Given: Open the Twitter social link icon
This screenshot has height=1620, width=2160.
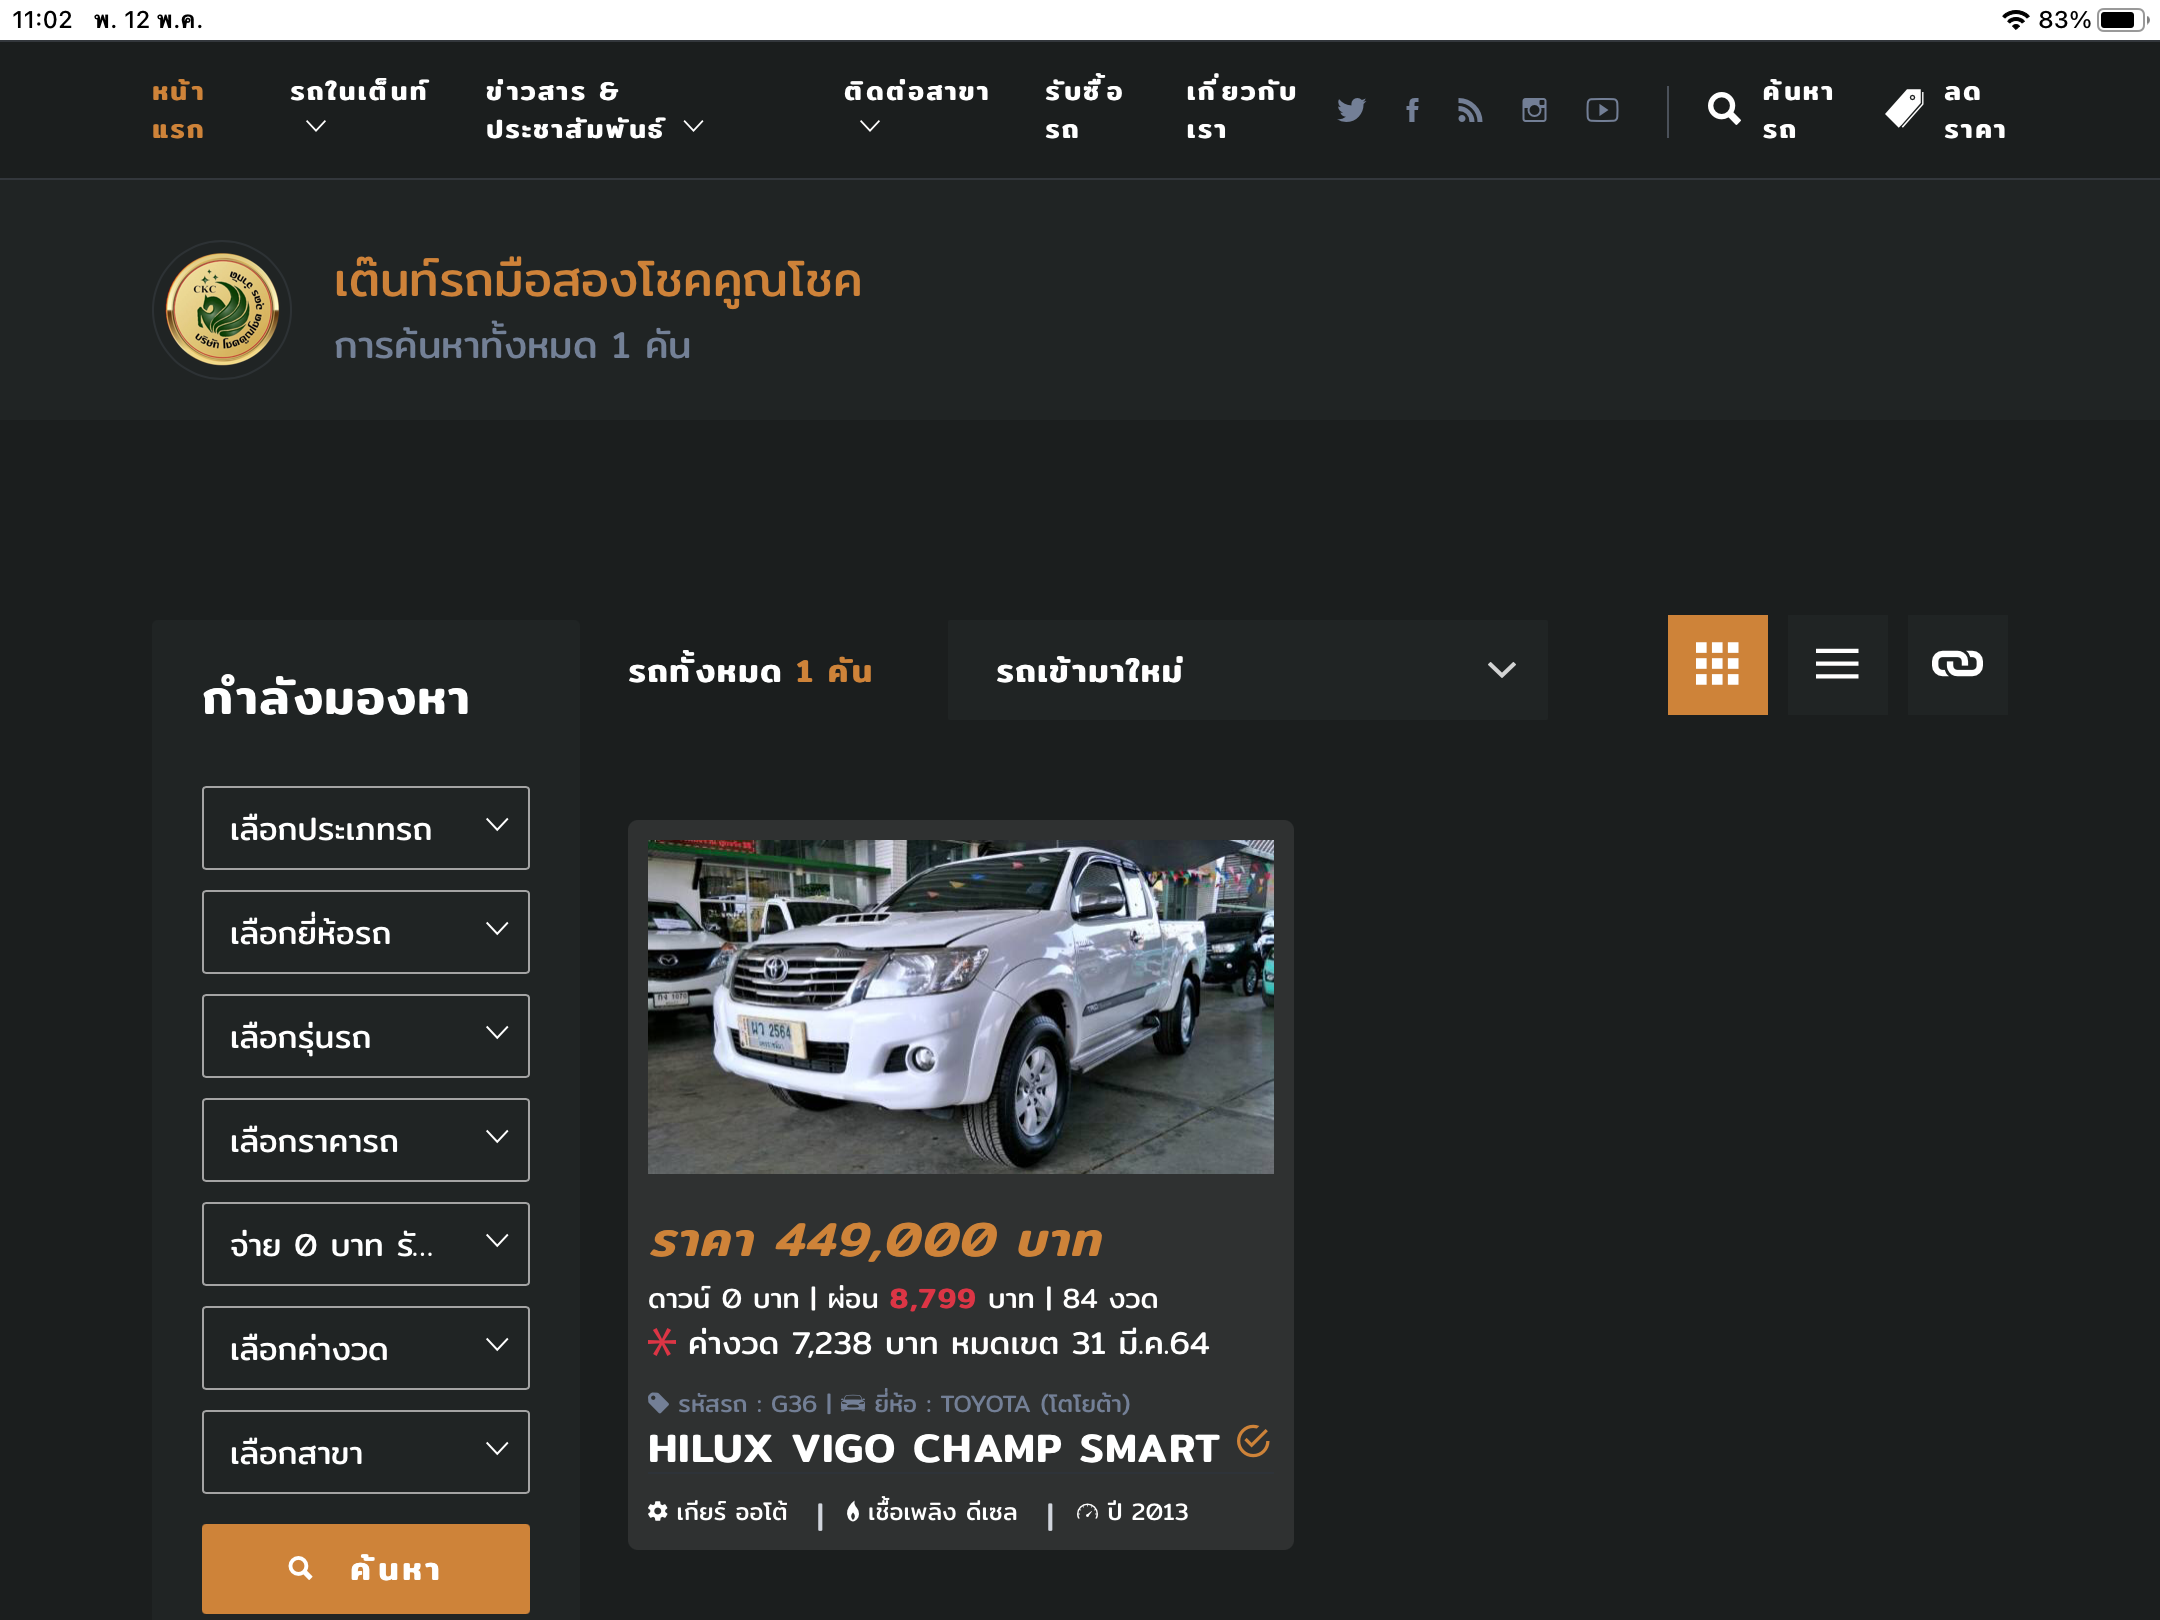Looking at the screenshot, I should pyautogui.click(x=1351, y=110).
